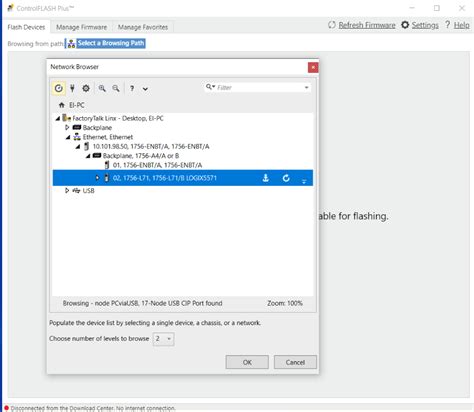Screen dimensions: 474x412
Task: Click more-options icon on selected L71 row
Action: [304, 181]
